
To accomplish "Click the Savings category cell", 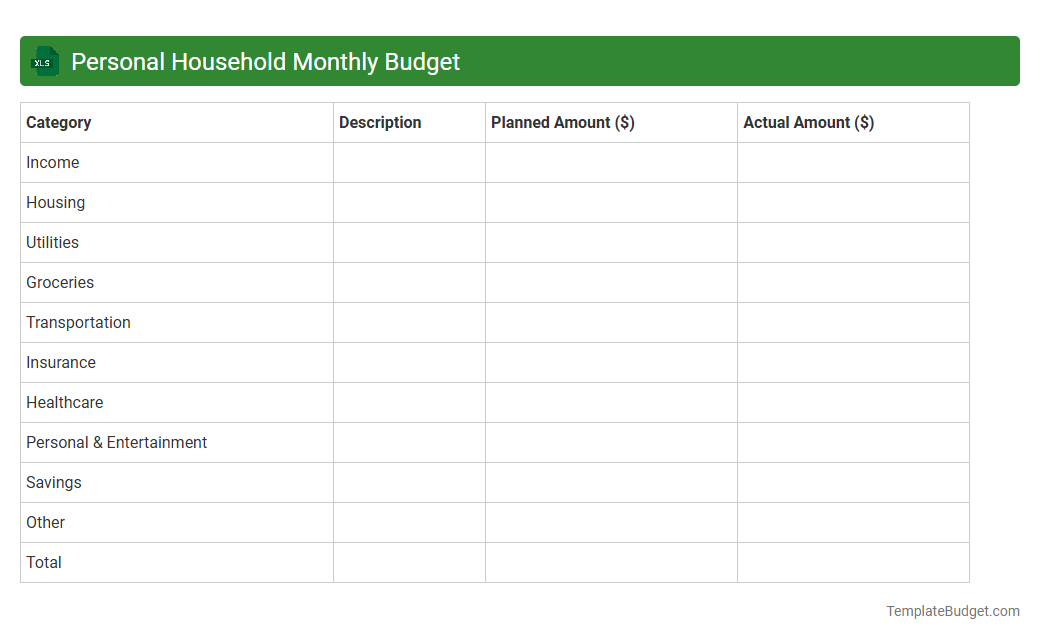I will pos(53,482).
